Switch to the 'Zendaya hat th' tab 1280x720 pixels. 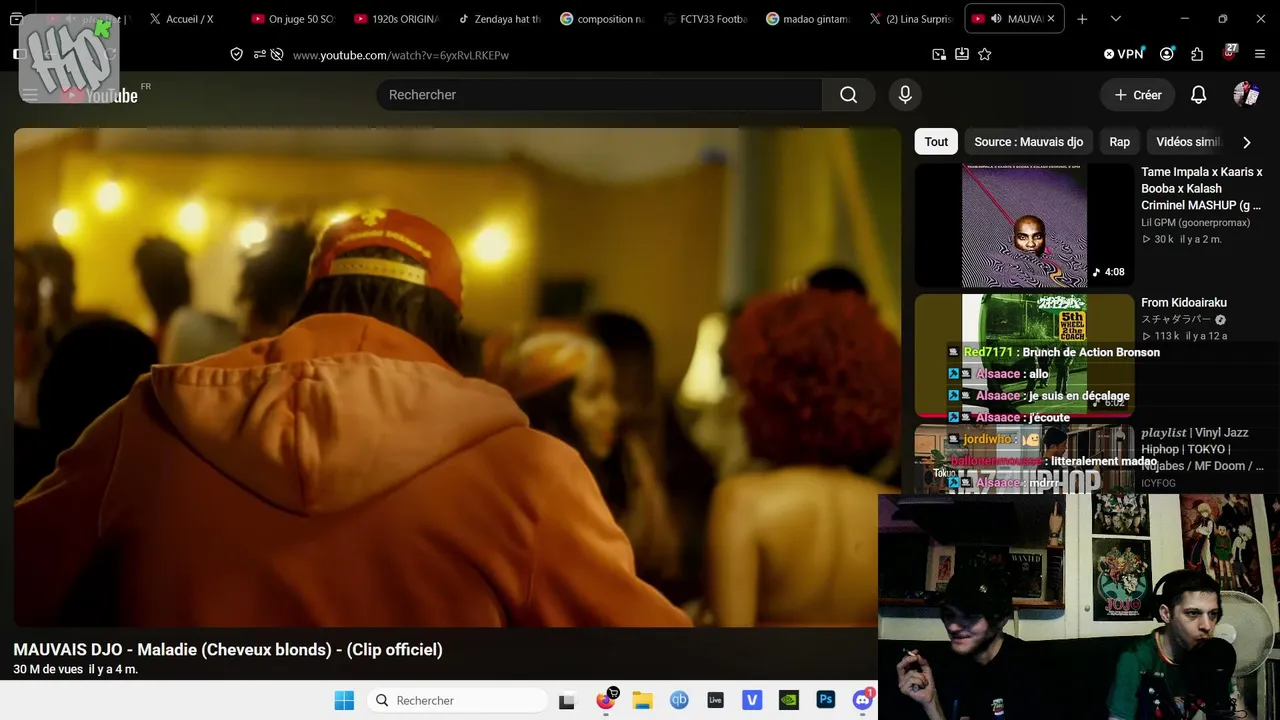pos(499,19)
